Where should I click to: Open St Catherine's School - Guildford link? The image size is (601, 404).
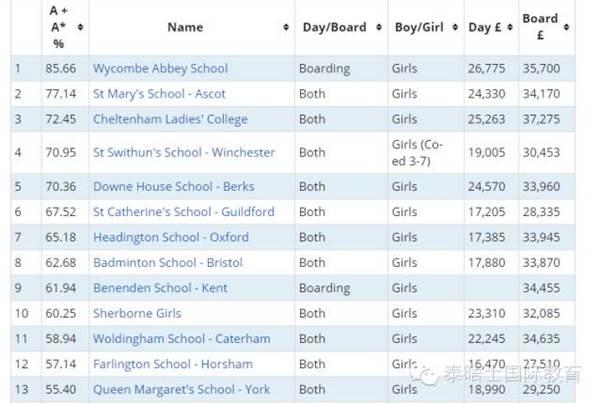183,212
